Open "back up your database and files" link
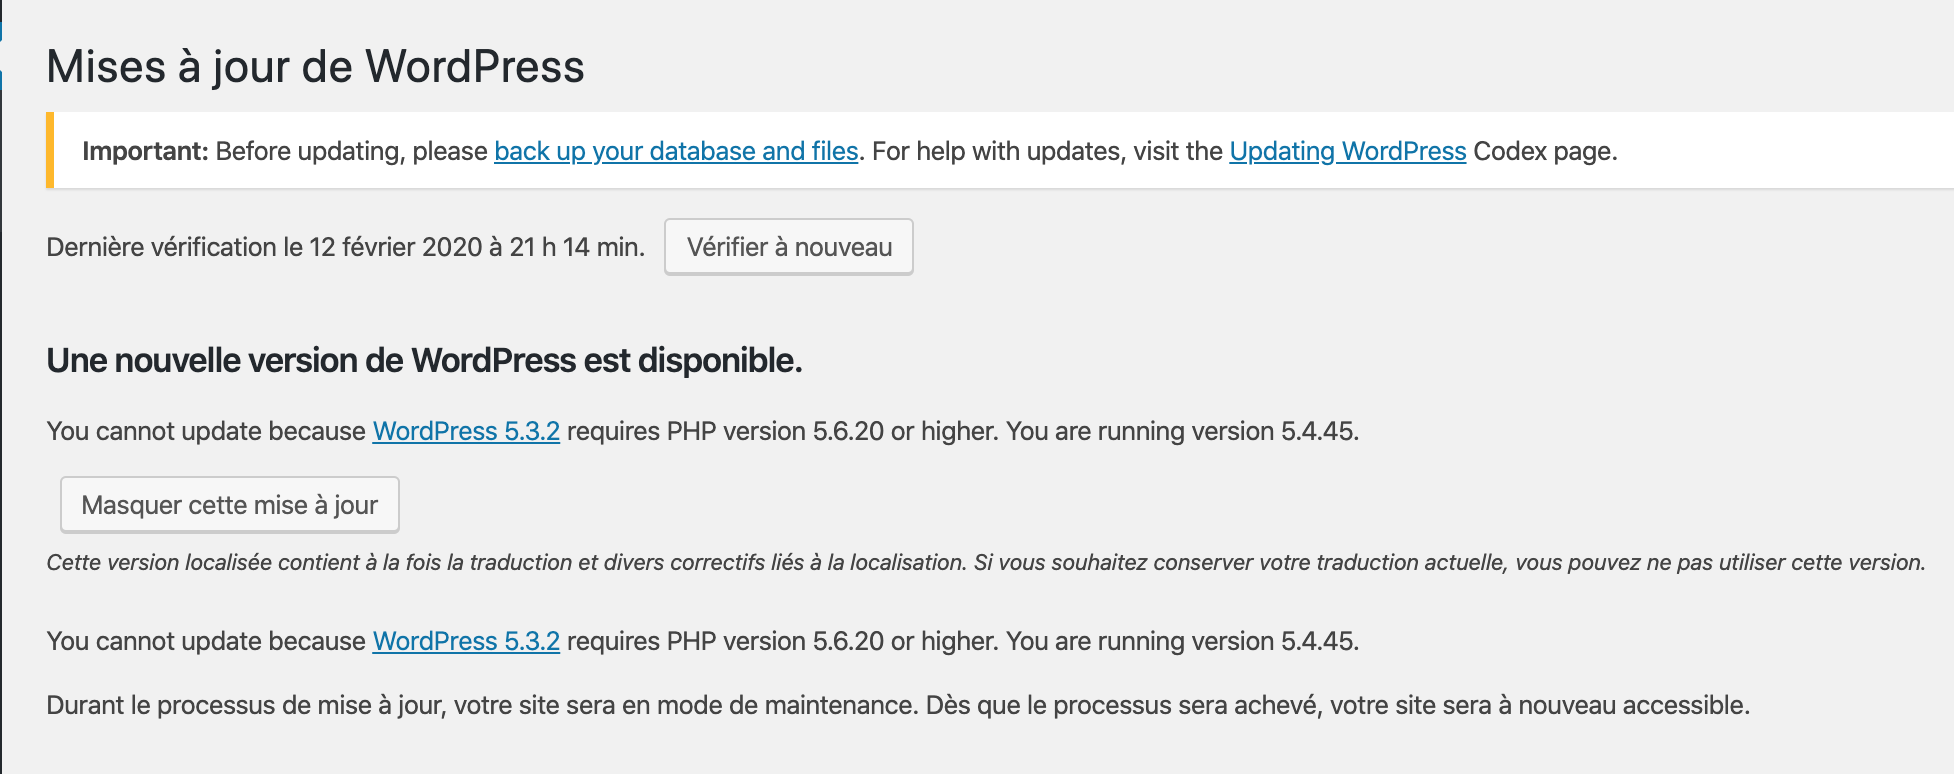 click(676, 151)
